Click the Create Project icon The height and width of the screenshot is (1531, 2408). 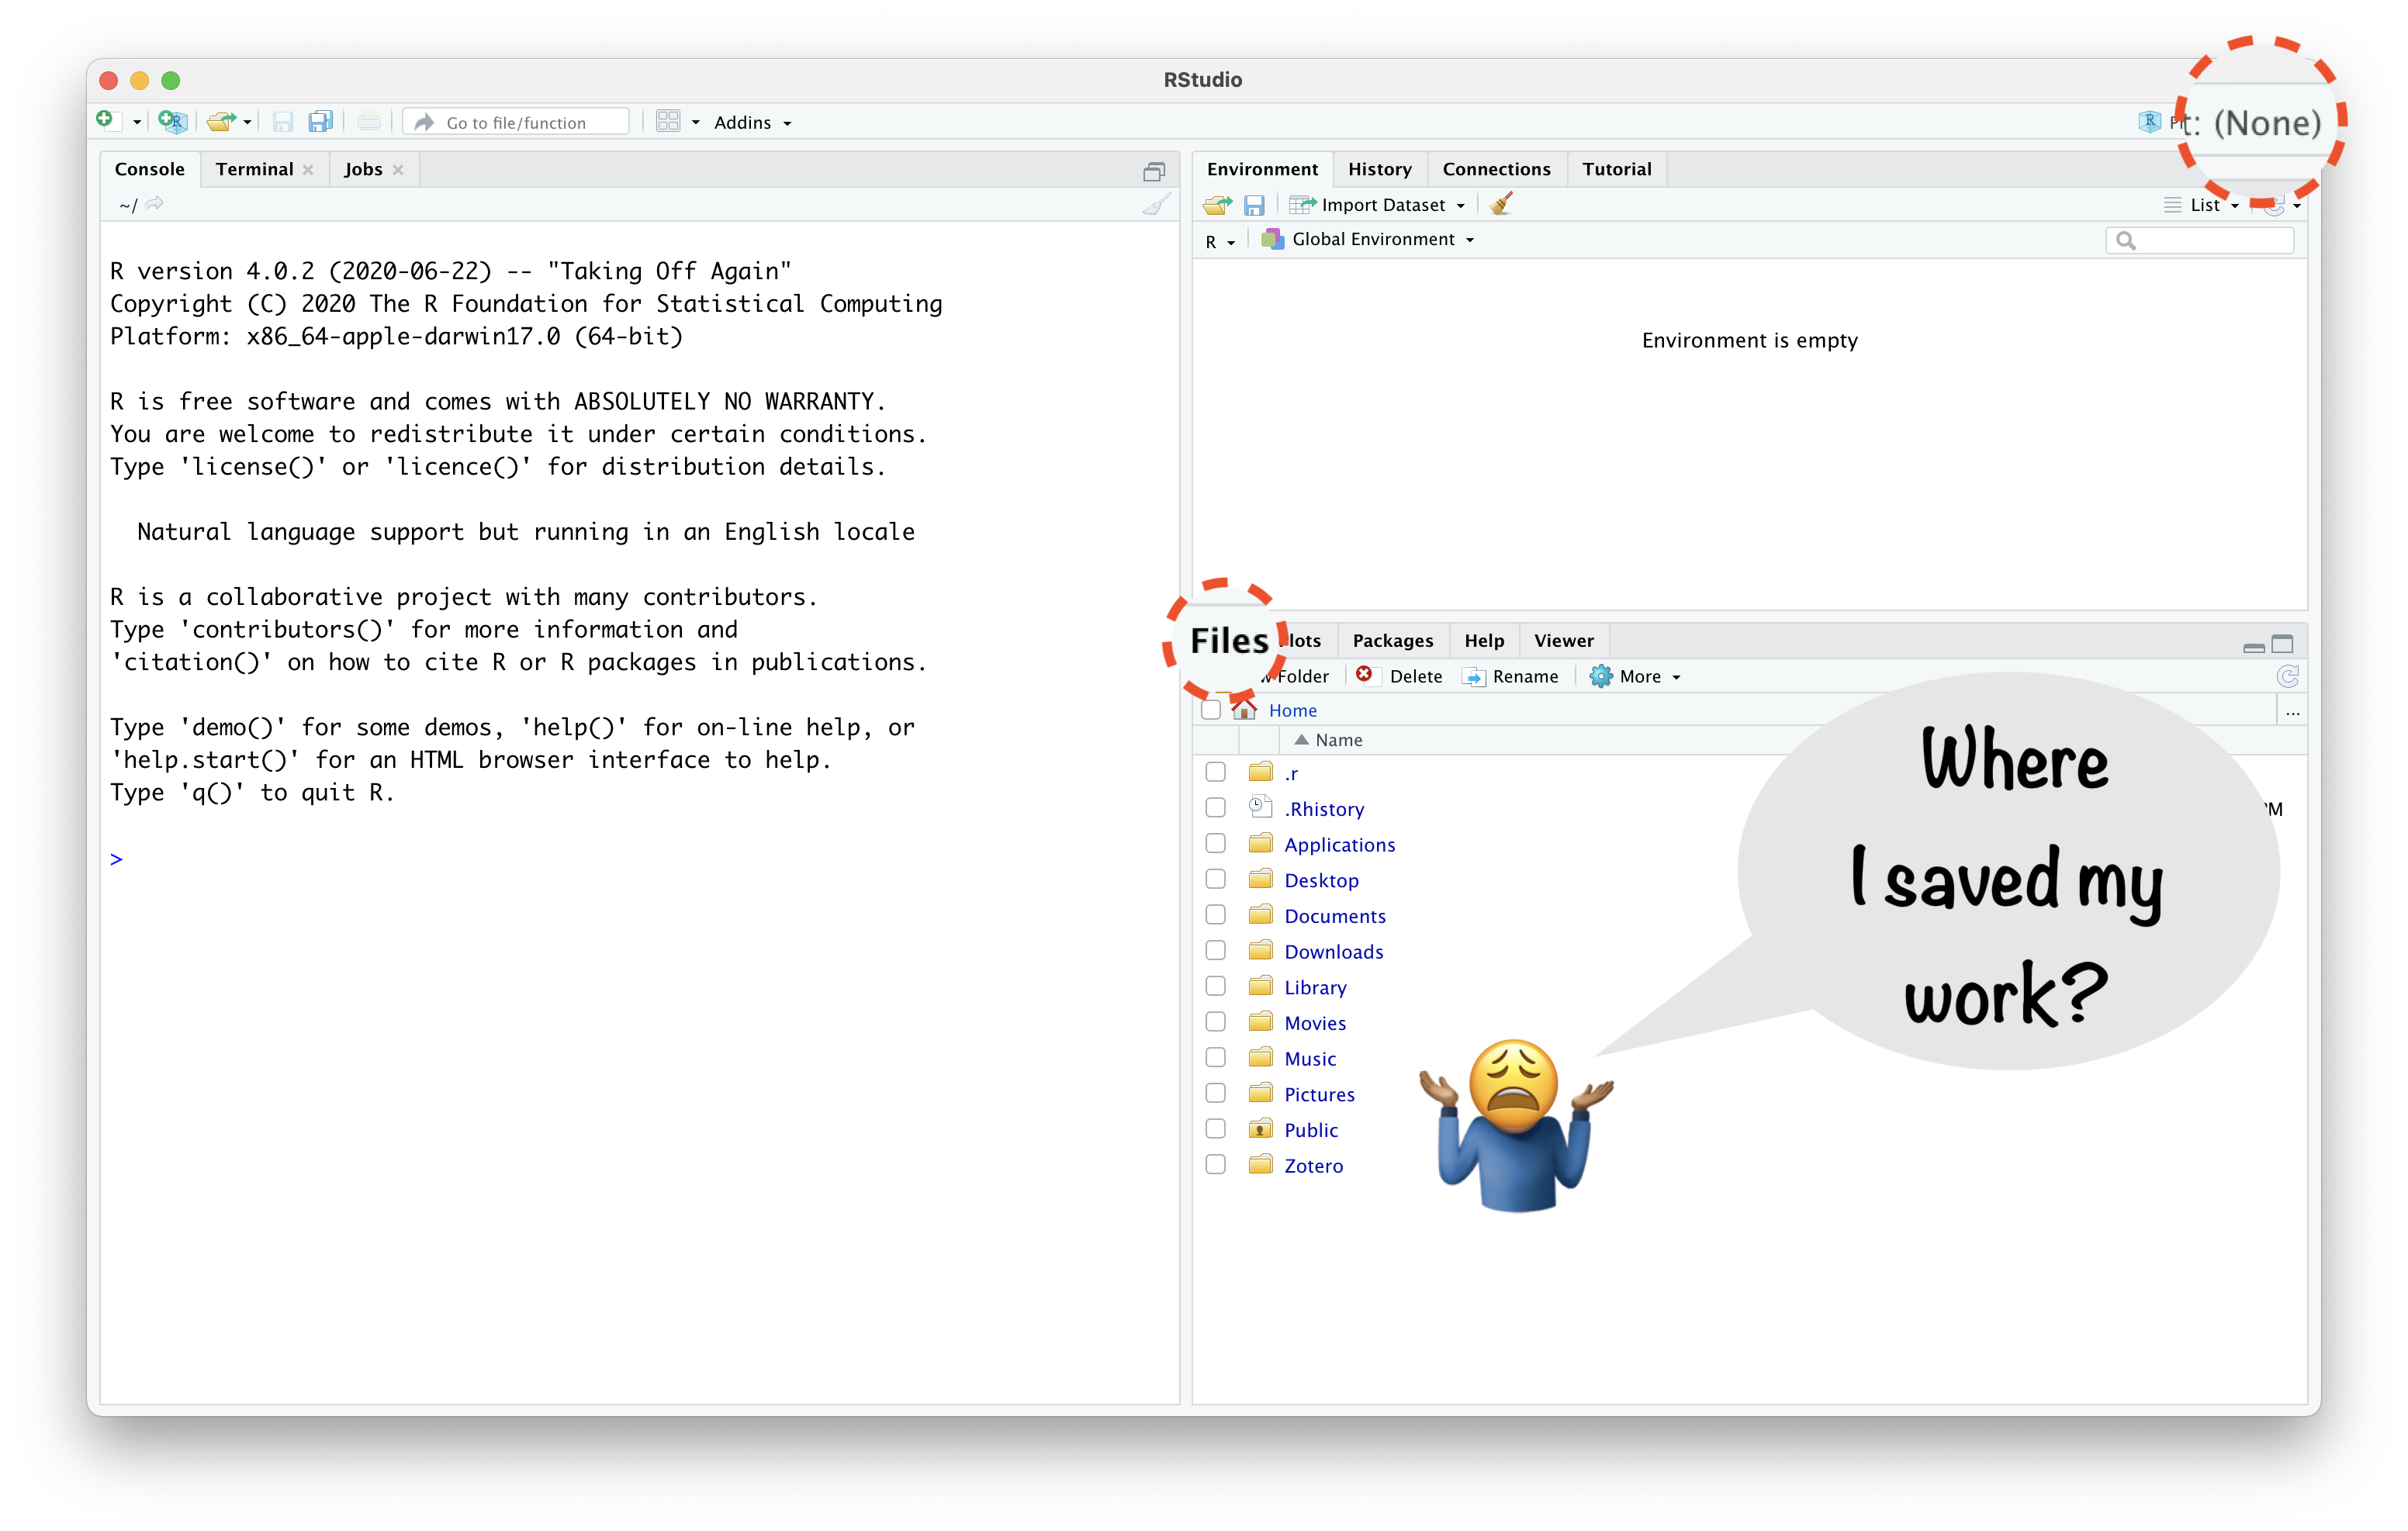pos(173,122)
